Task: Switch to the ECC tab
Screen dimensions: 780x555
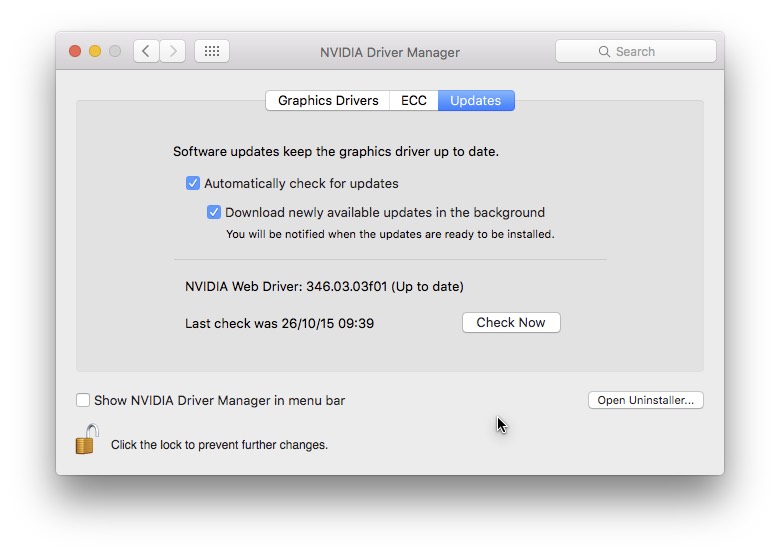Action: (414, 100)
